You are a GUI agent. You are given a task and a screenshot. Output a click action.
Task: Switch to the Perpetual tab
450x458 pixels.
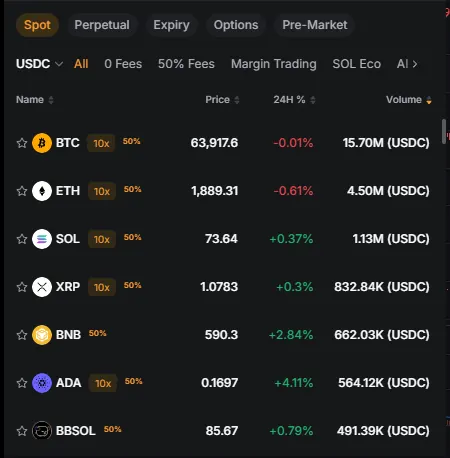tap(102, 25)
